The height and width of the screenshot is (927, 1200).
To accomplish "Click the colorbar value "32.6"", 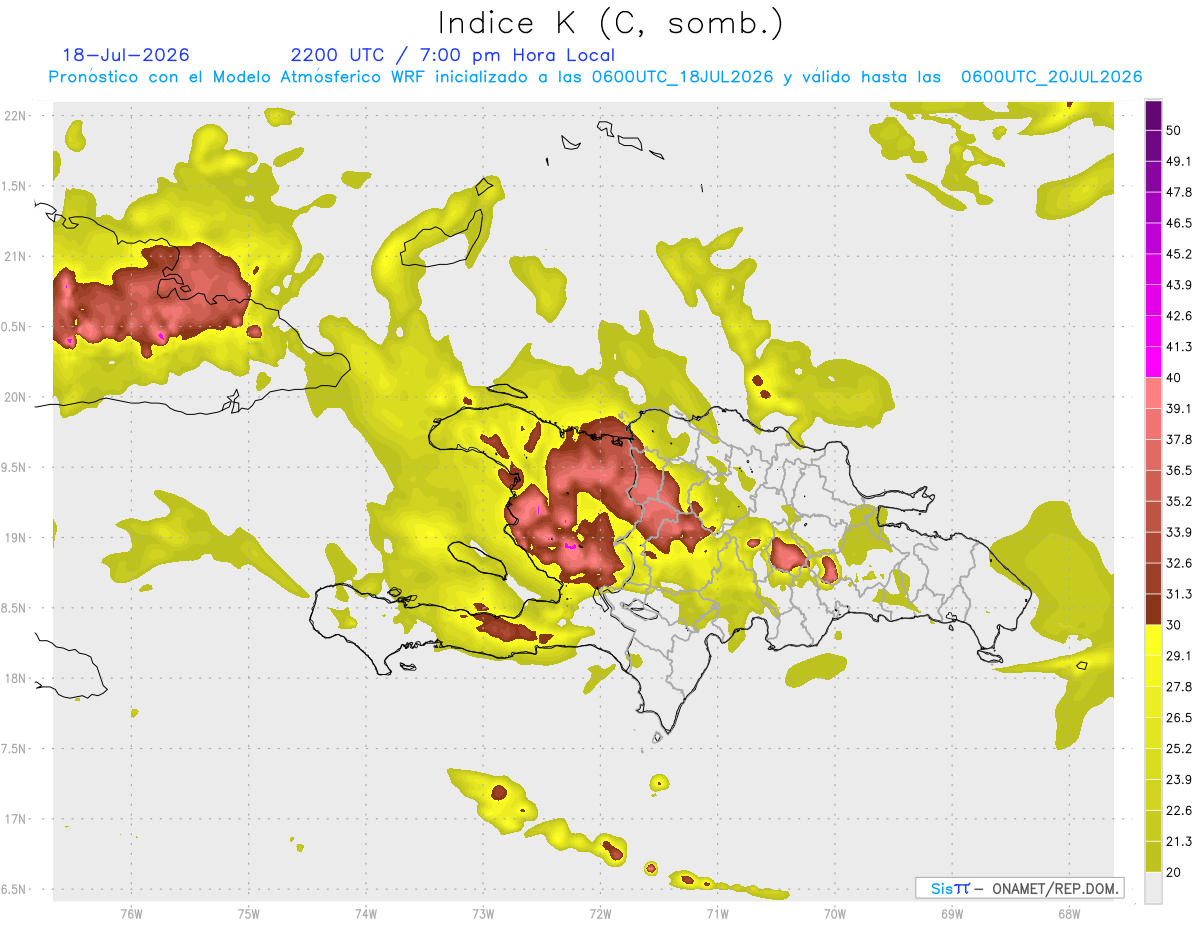I will click(1179, 563).
